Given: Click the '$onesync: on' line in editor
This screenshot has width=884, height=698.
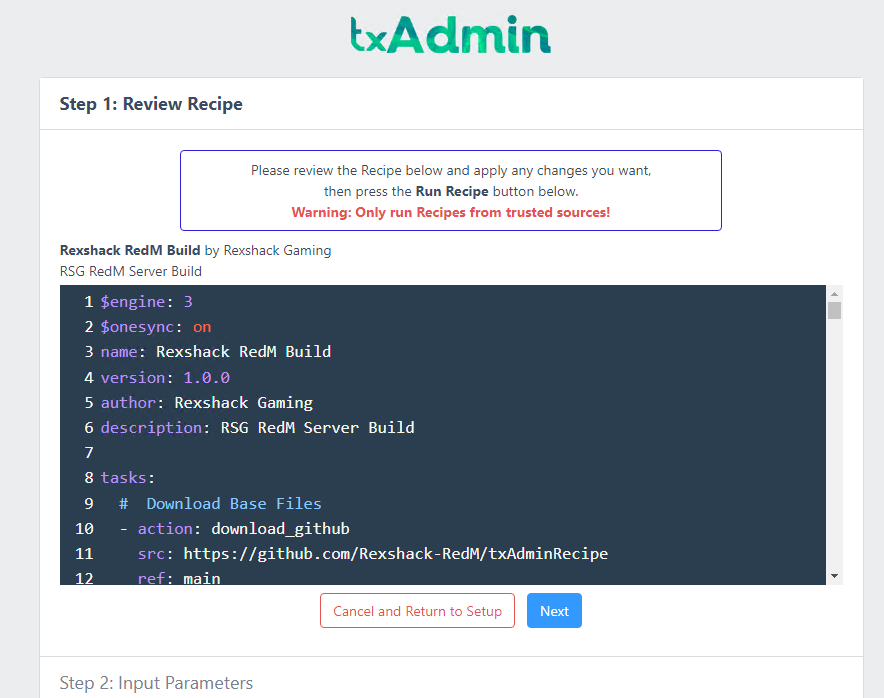Looking at the screenshot, I should pyautogui.click(x=156, y=327).
